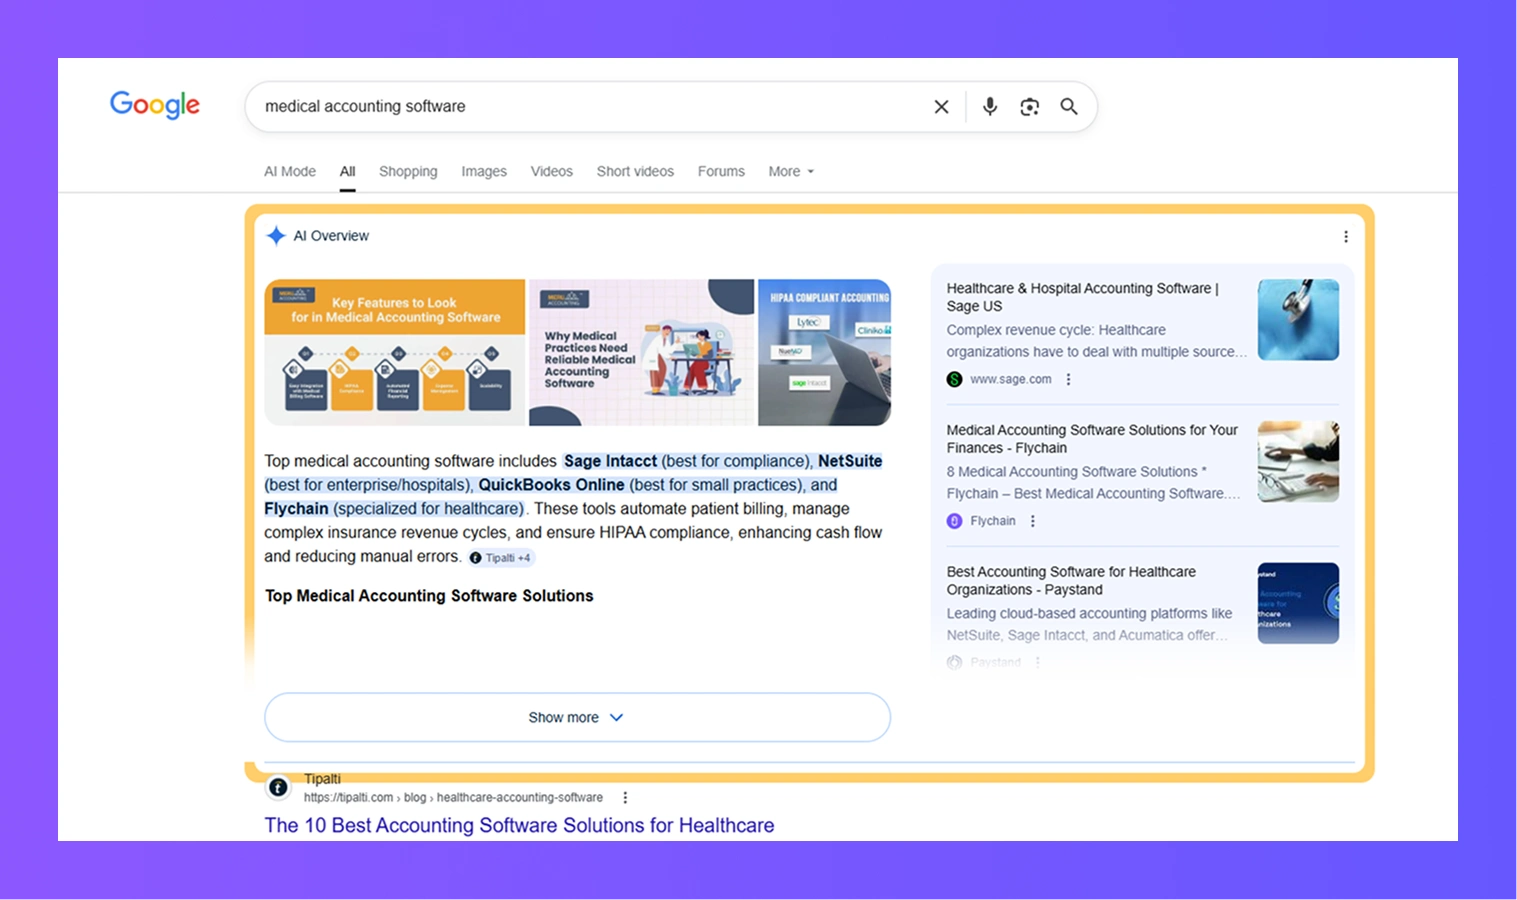Image resolution: width=1517 pixels, height=900 pixels.
Task: Open the AI Overview three-dot options menu
Action: pyautogui.click(x=1346, y=237)
